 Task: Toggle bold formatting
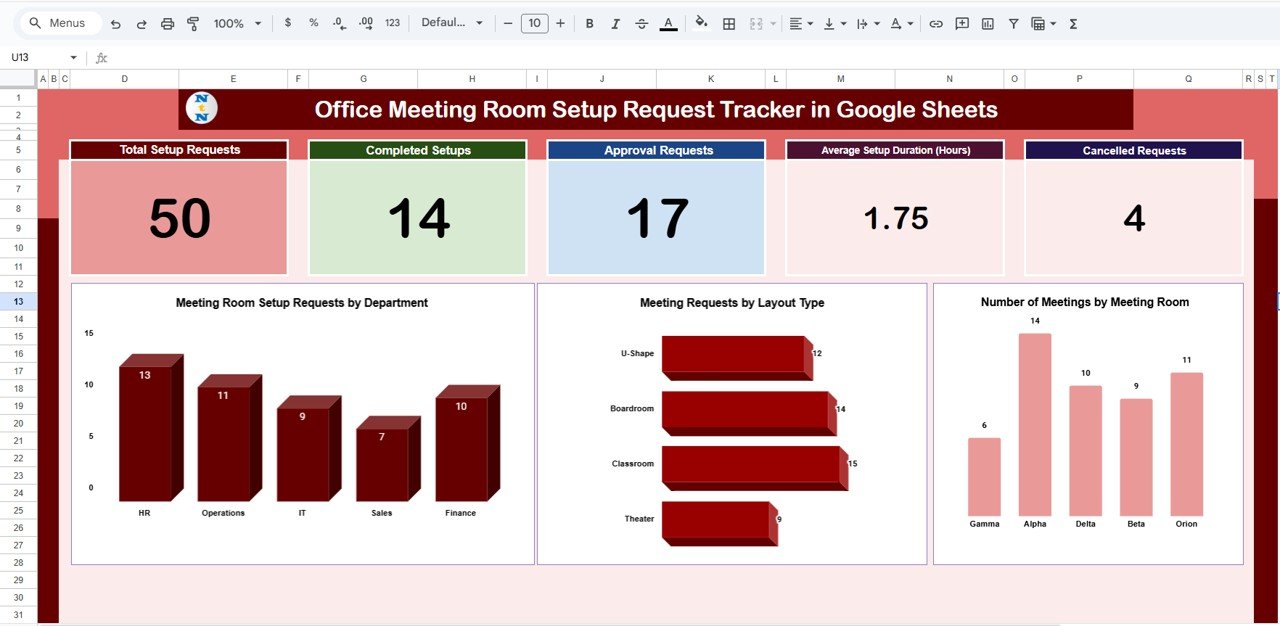pos(589,22)
